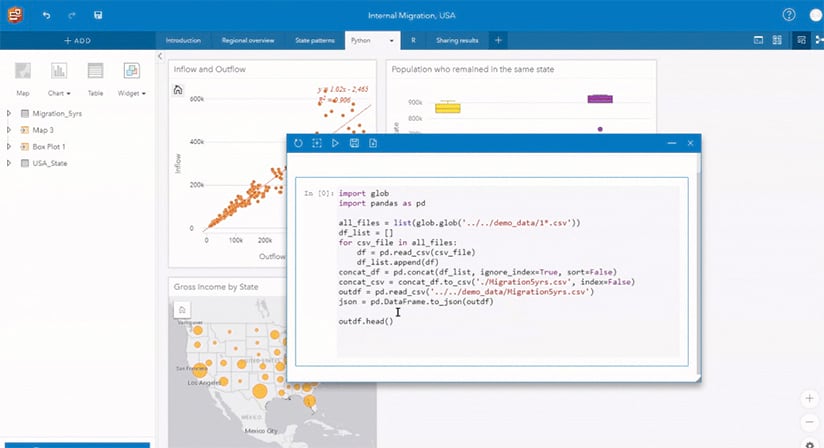Image resolution: width=824 pixels, height=448 pixels.
Task: Switch to the Regional overview tab
Action: (x=248, y=40)
